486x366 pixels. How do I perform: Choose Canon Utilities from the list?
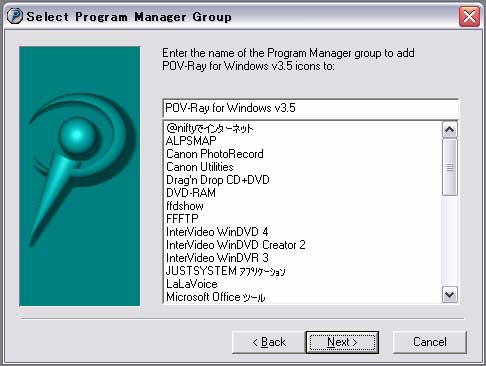pyautogui.click(x=200, y=167)
